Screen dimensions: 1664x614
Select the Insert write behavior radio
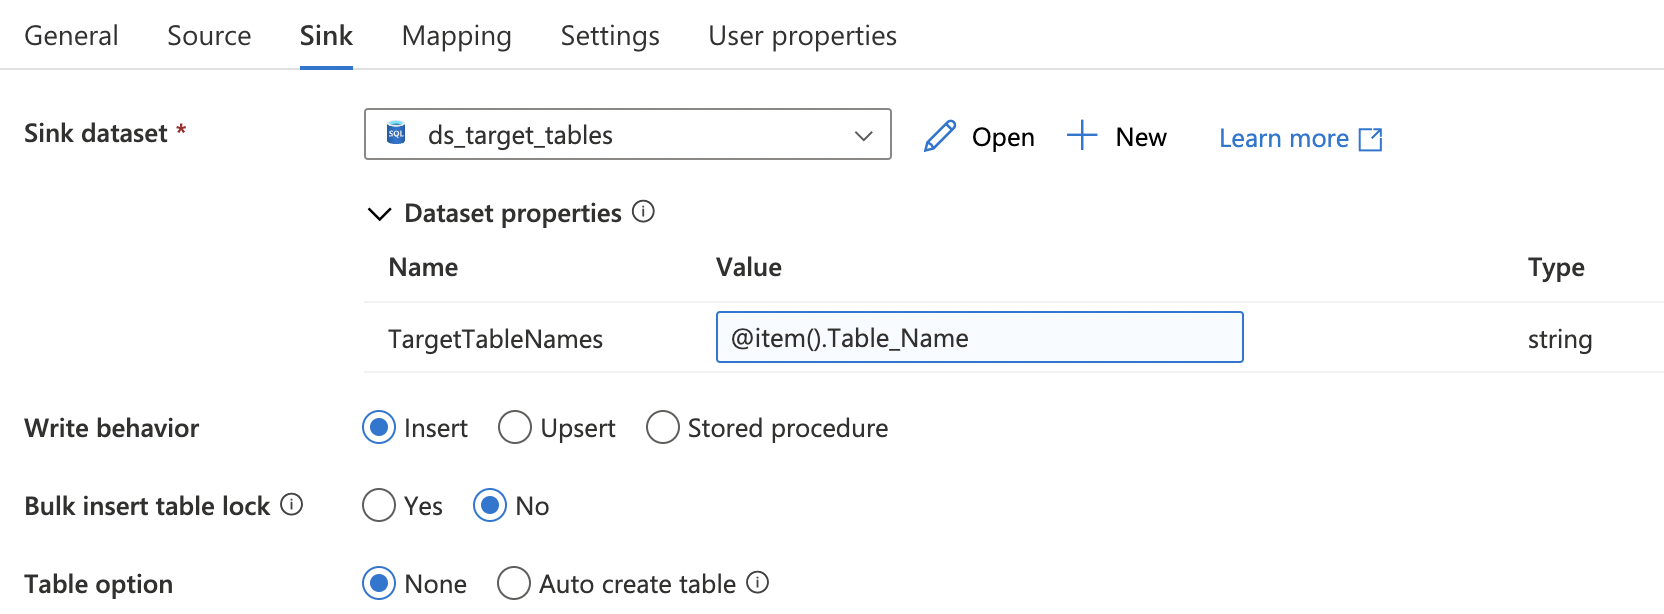(379, 428)
